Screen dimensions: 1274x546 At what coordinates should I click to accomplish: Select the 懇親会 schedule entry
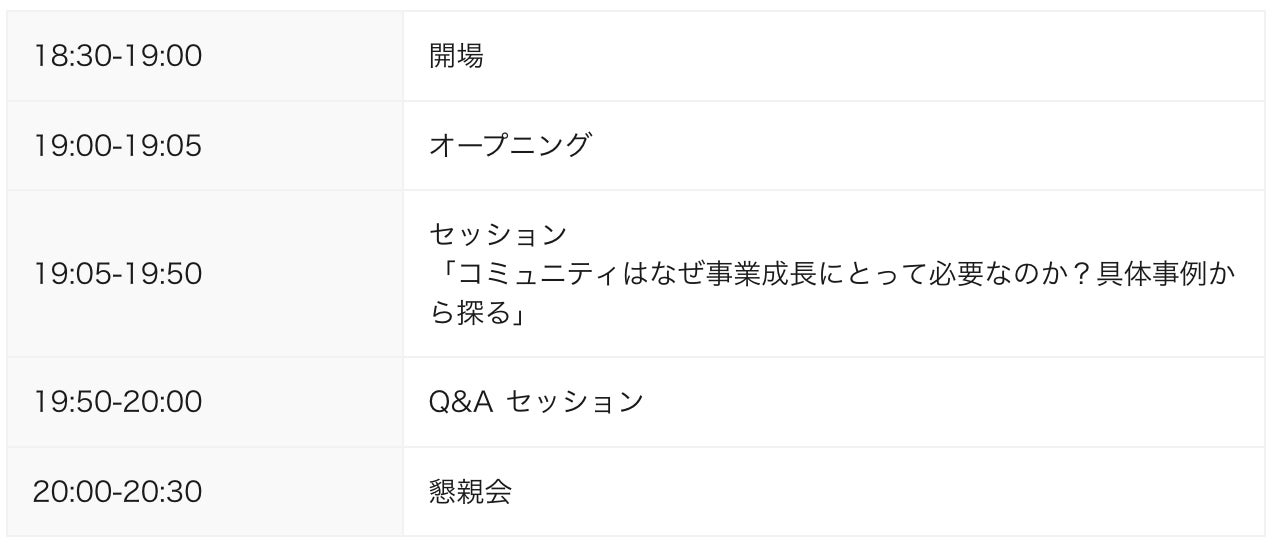coord(470,492)
